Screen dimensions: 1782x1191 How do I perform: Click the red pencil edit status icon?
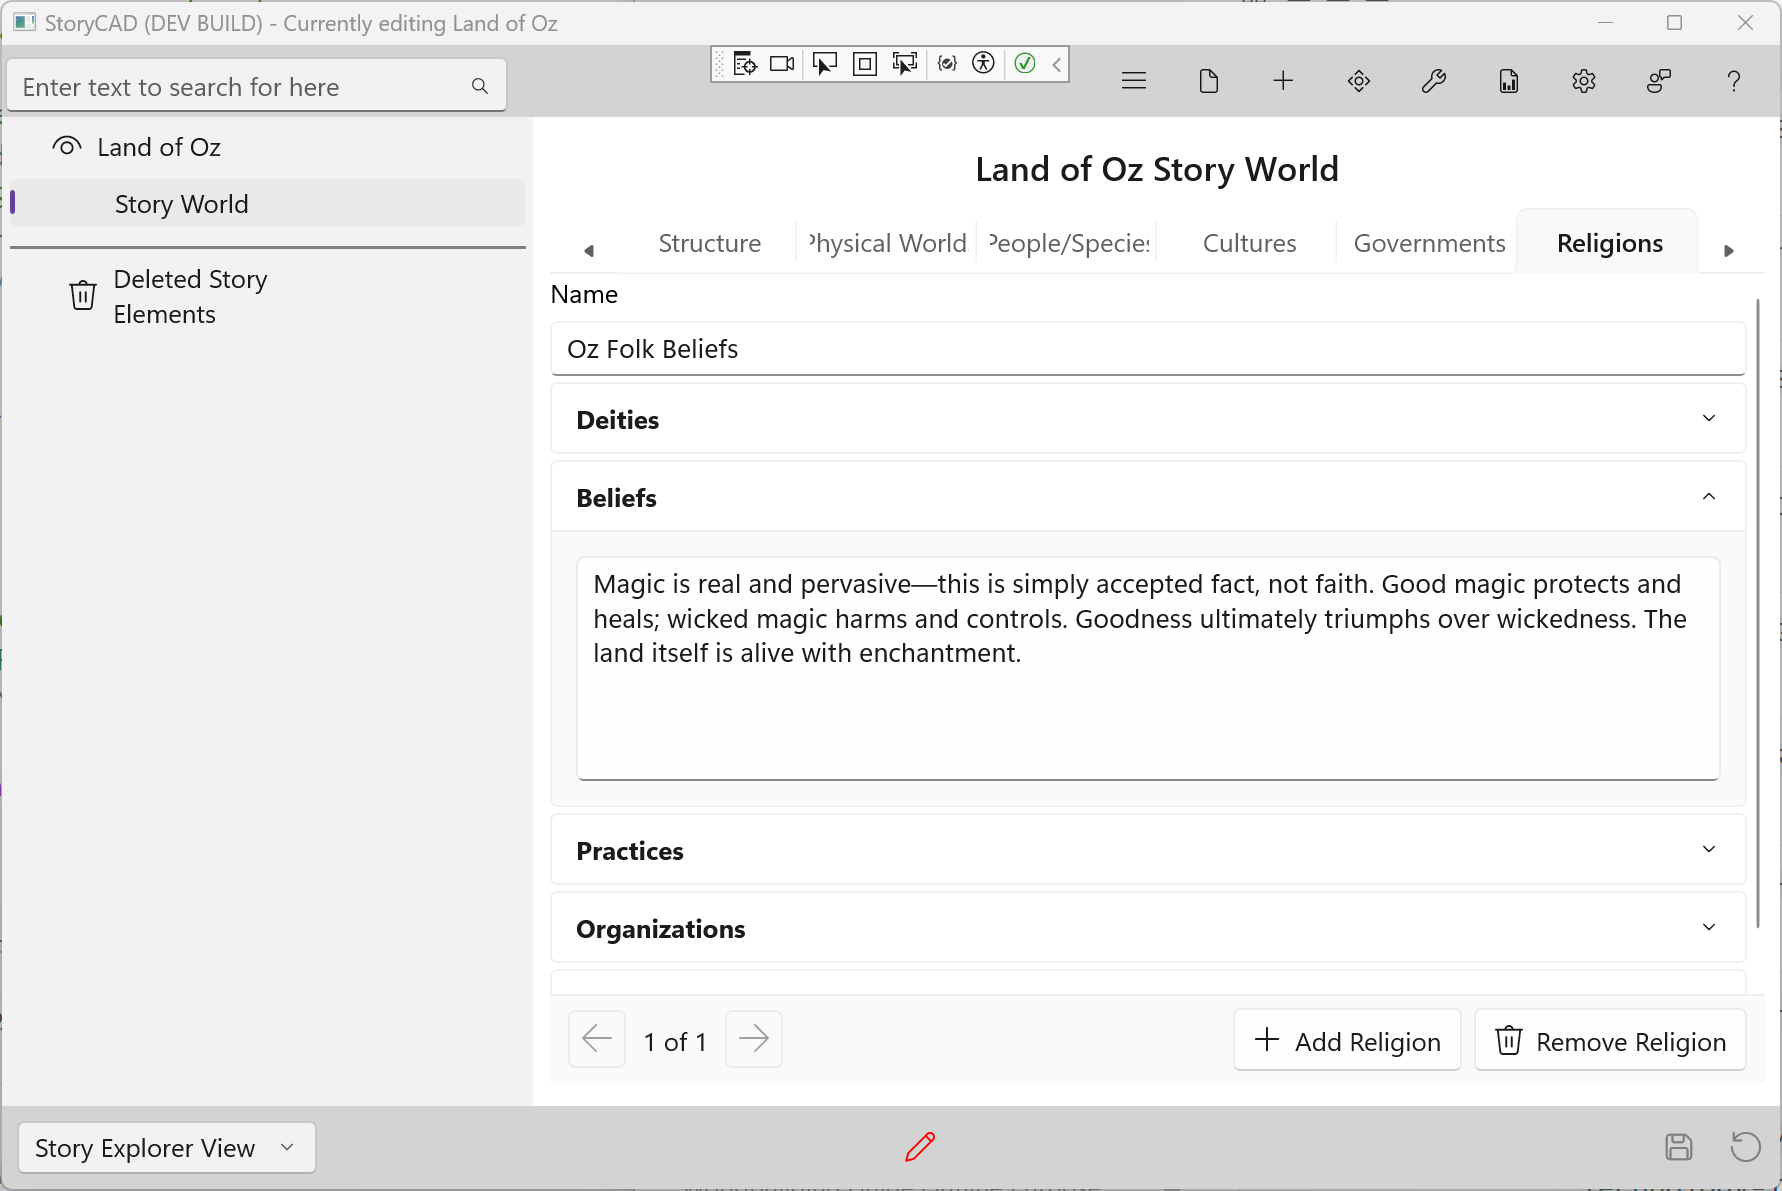(x=920, y=1147)
